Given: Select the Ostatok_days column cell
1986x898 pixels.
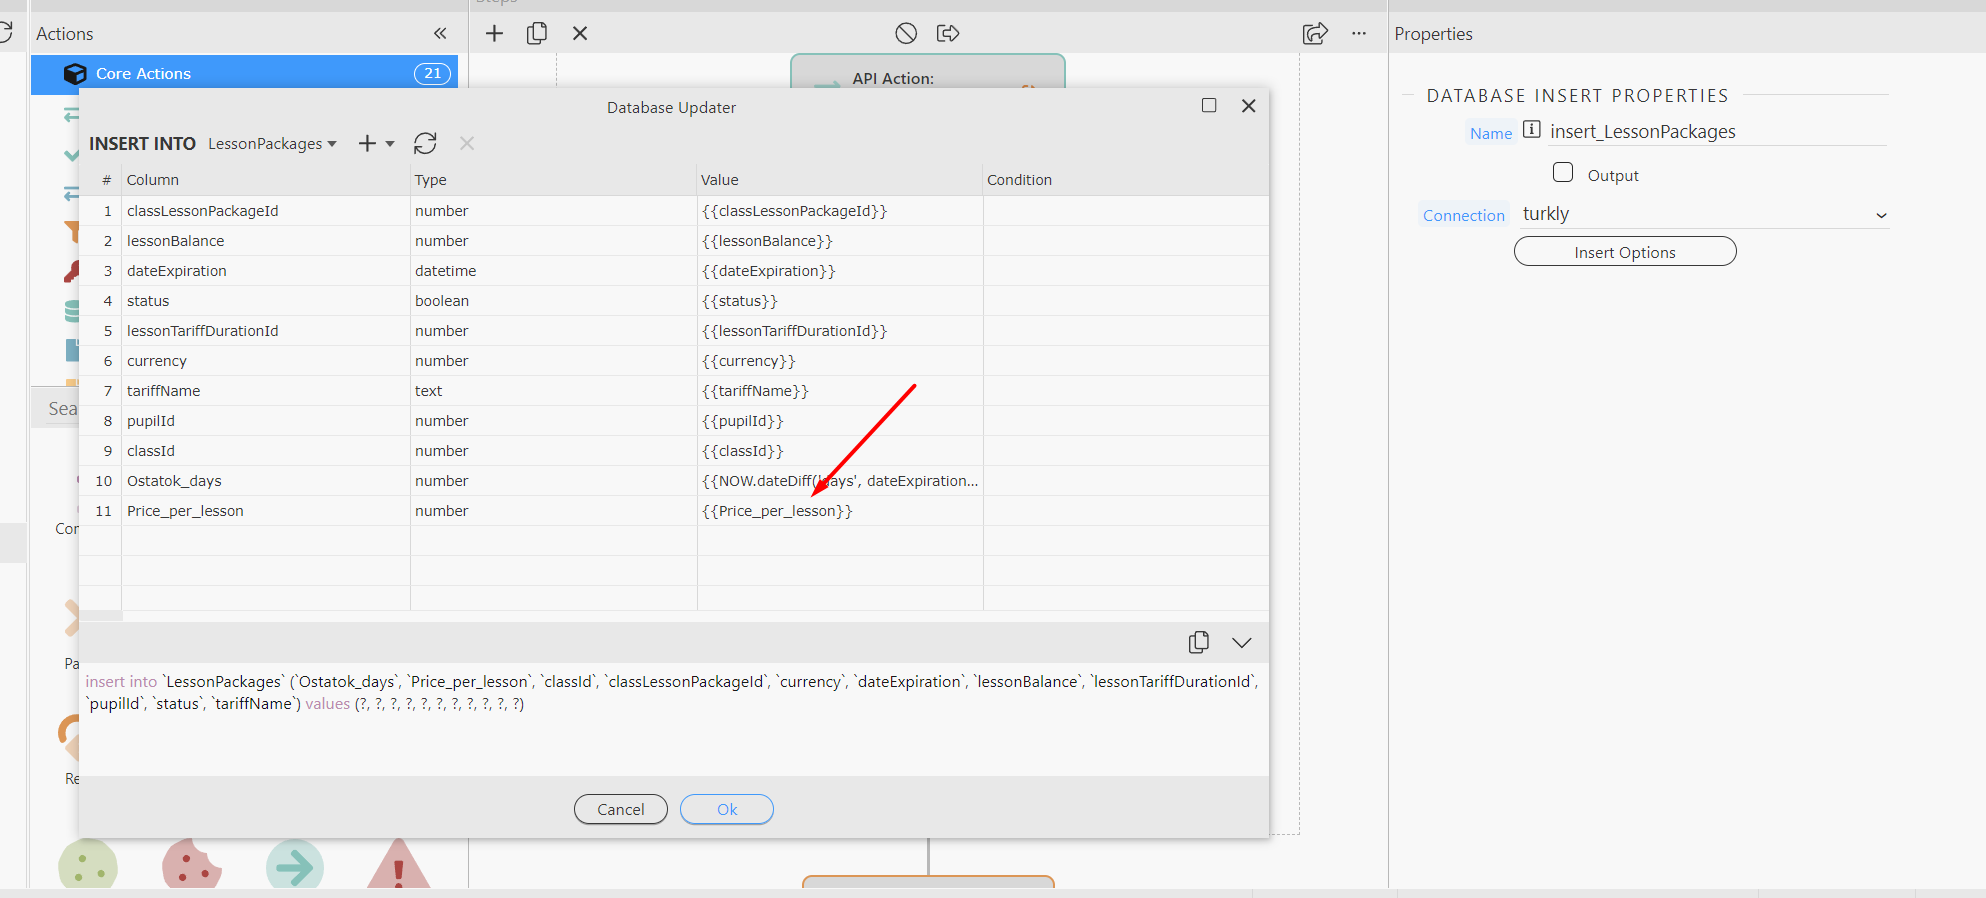Looking at the screenshot, I should 266,481.
